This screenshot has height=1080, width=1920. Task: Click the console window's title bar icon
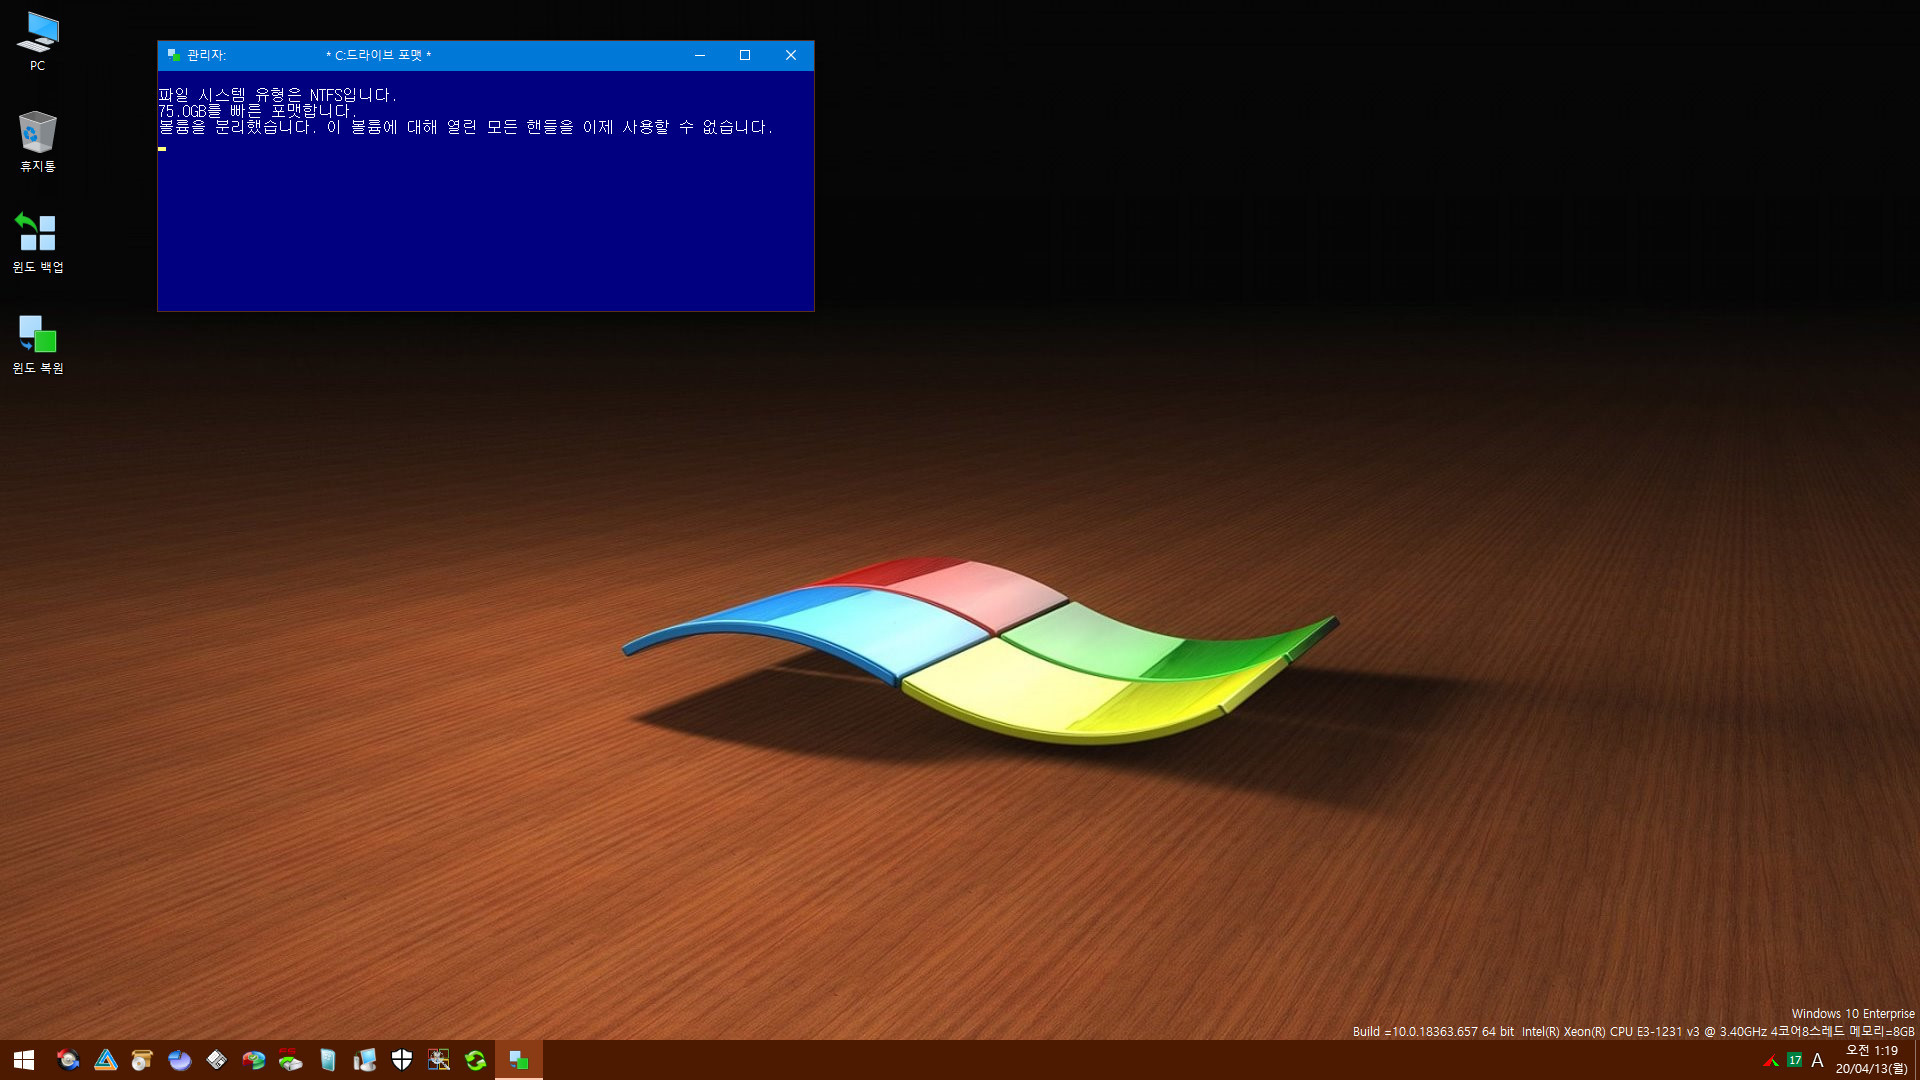174,55
